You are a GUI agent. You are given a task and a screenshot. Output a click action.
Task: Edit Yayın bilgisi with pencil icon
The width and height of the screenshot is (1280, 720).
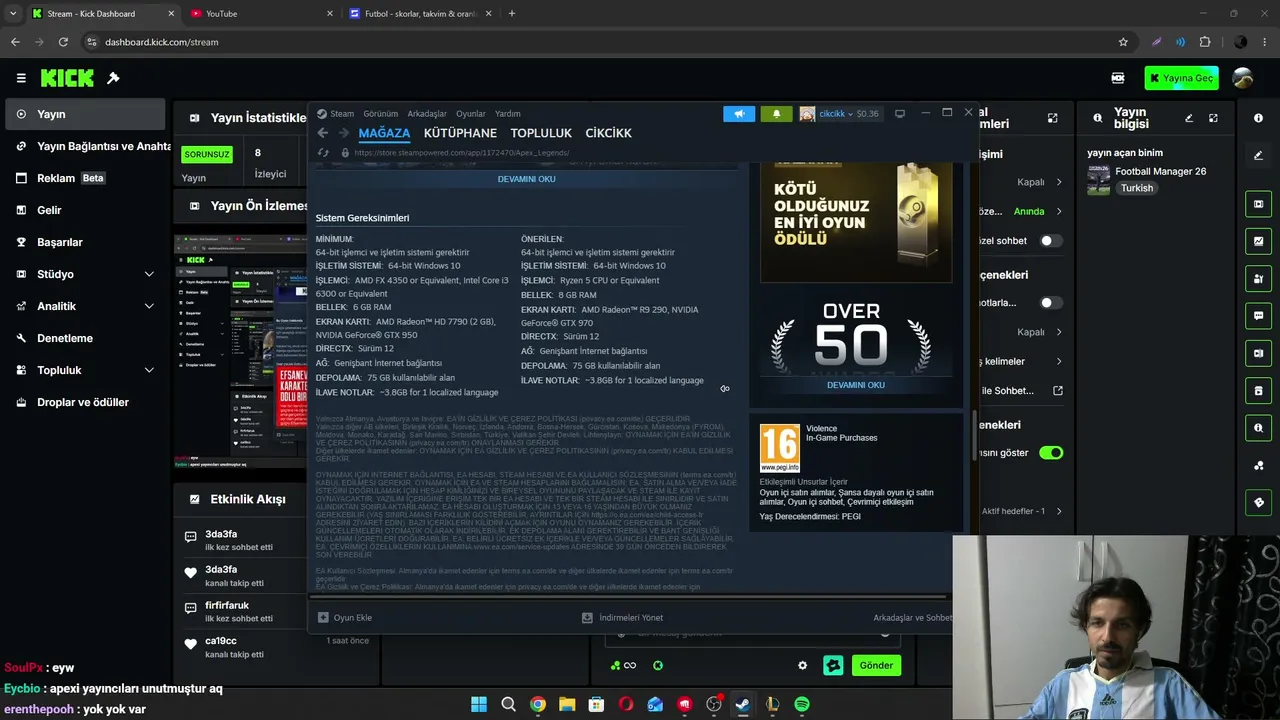tap(1189, 118)
